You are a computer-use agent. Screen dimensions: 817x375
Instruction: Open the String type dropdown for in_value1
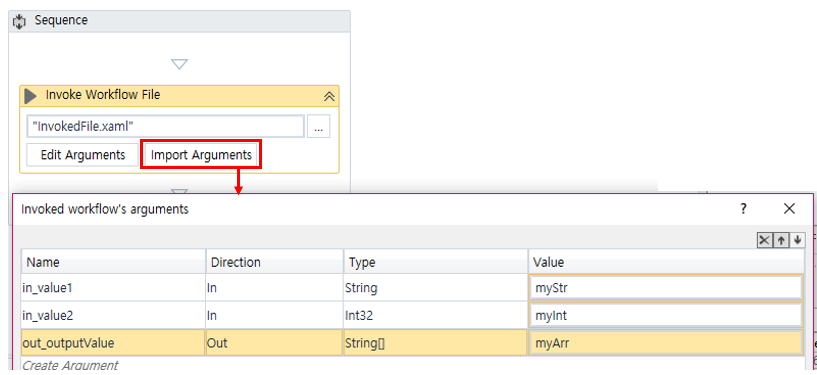(x=436, y=288)
